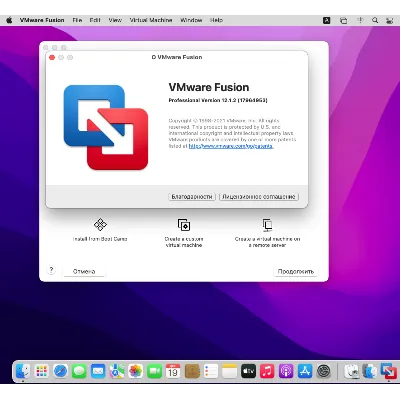Select the Create a custom virtual machine icon
This screenshot has width=400, height=400.
click(184, 225)
